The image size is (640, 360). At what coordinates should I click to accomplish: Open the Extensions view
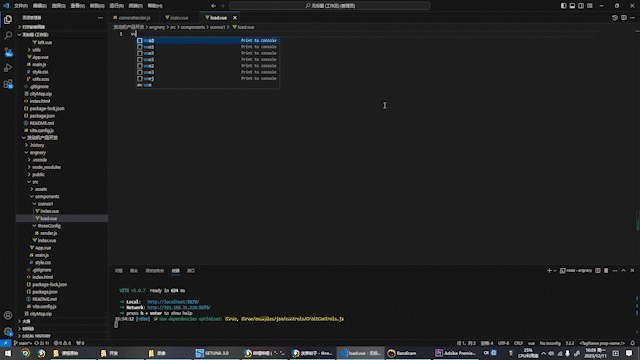point(8,84)
